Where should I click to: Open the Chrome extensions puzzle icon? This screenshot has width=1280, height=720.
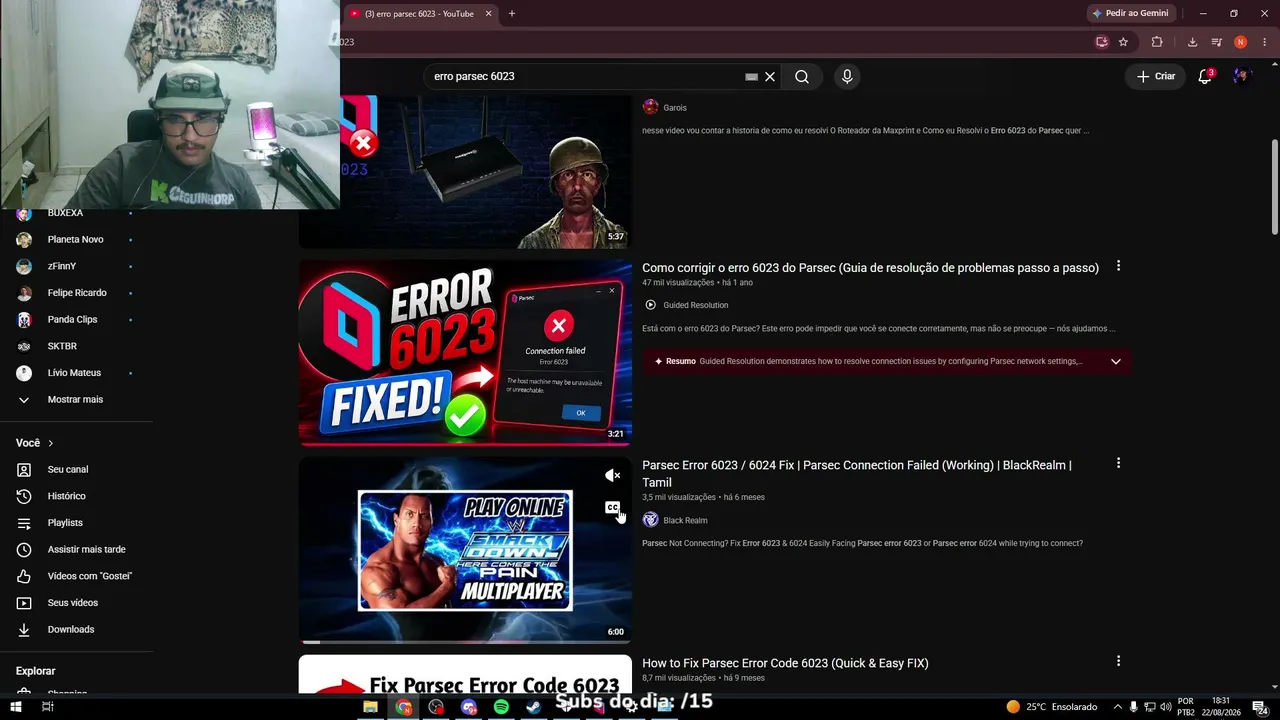1157,42
